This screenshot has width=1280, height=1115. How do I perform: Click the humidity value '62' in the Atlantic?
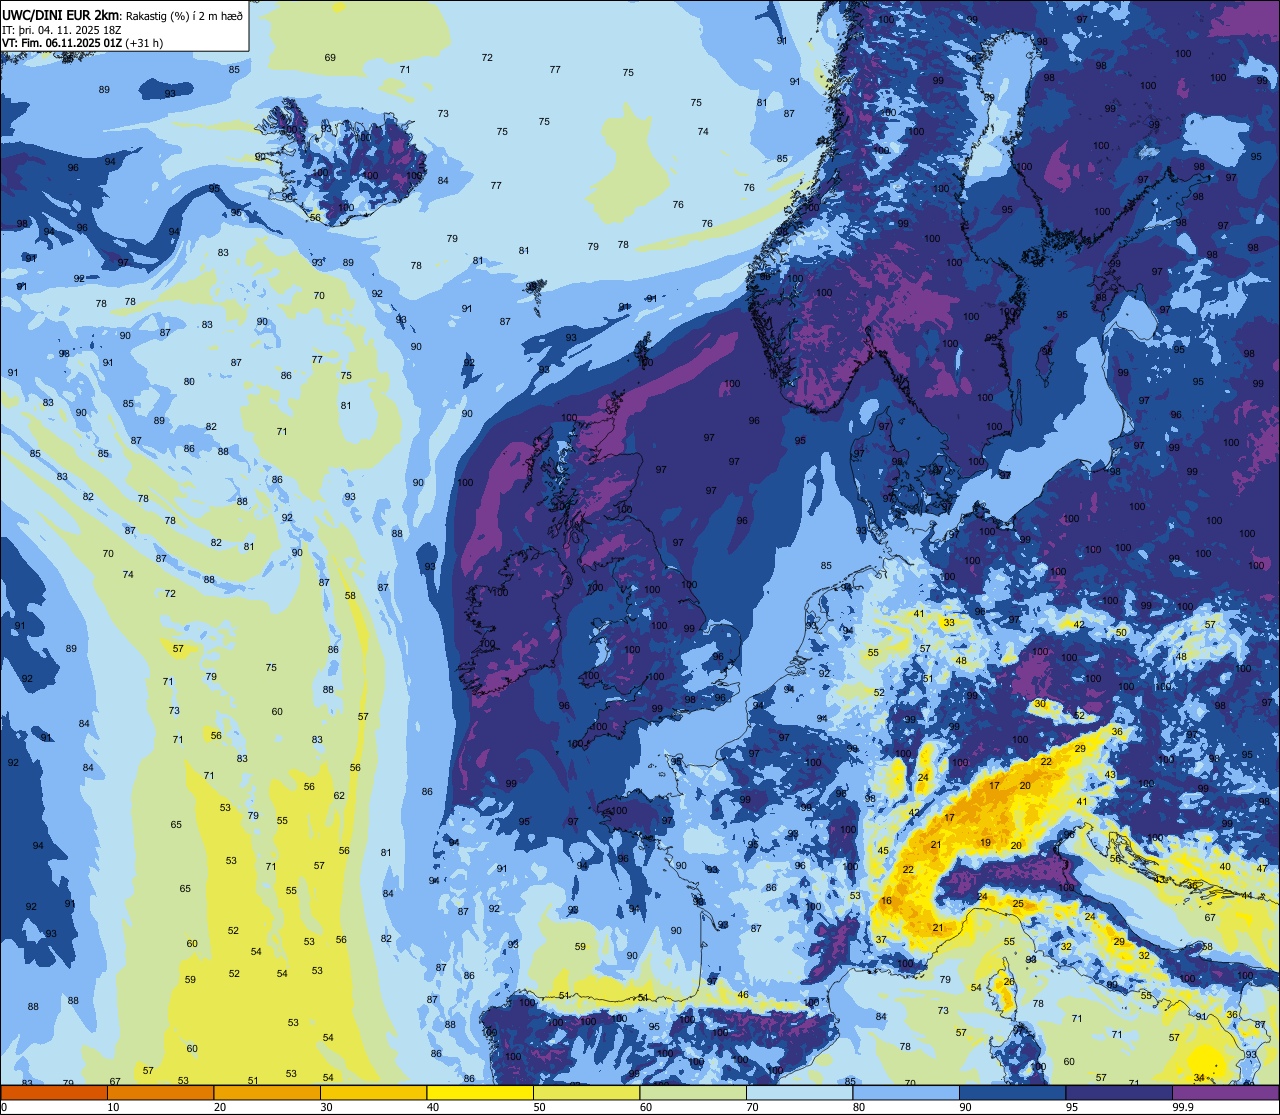click(x=339, y=795)
